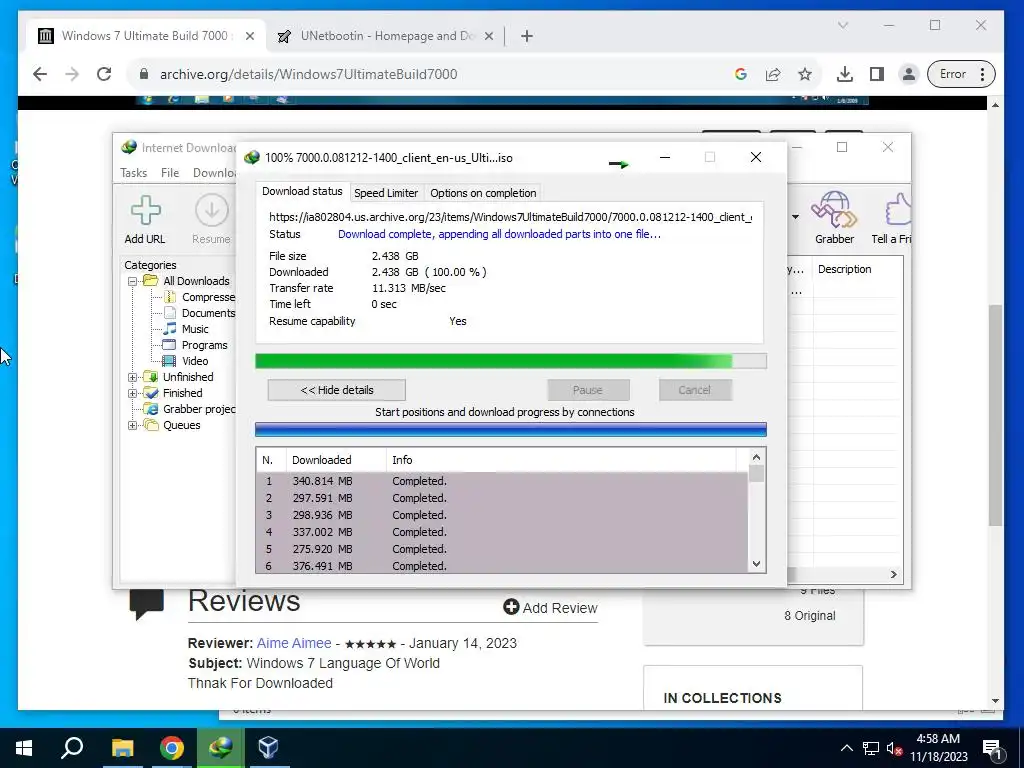This screenshot has width=1024, height=768.
Task: Open the Windows Start menu
Action: coord(24,748)
